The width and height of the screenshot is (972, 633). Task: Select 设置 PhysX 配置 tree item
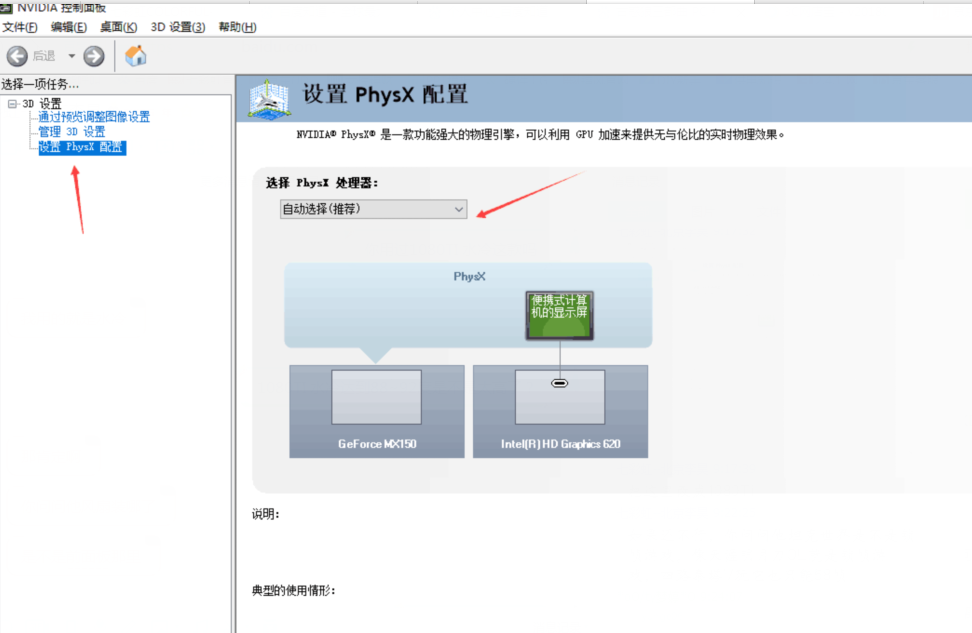[x=82, y=147]
